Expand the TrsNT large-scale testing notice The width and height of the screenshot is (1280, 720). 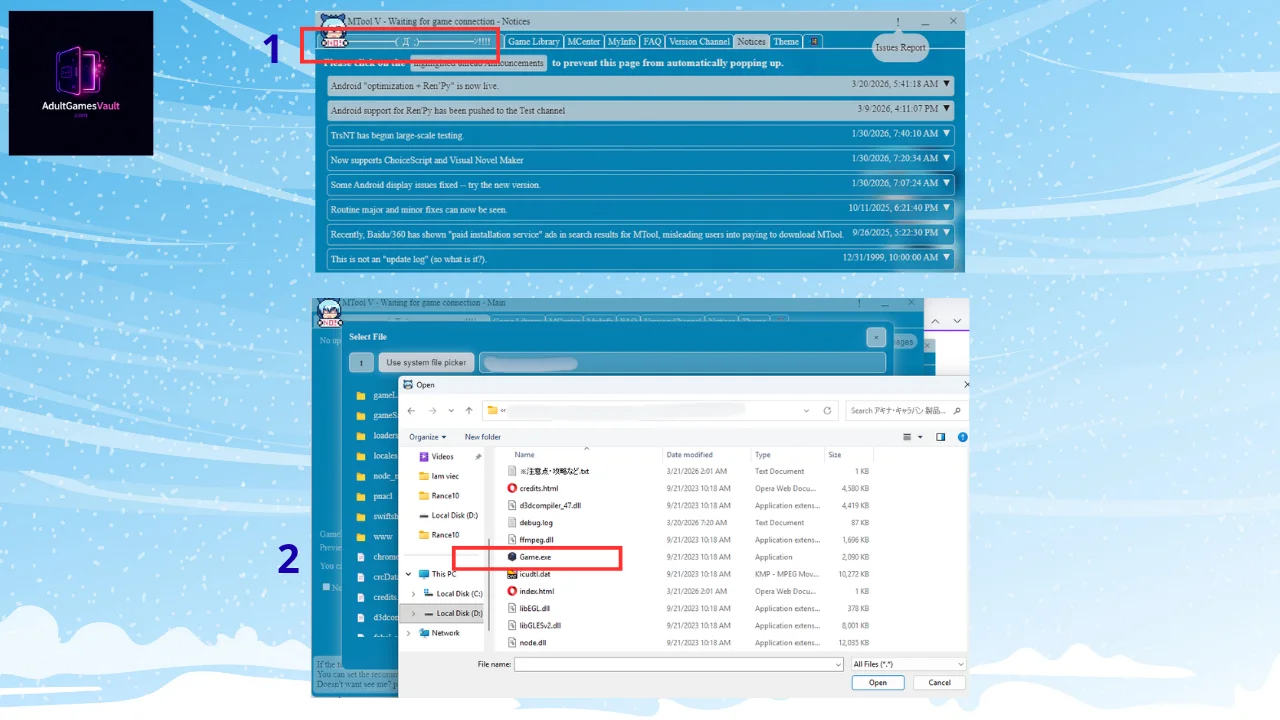(x=640, y=135)
